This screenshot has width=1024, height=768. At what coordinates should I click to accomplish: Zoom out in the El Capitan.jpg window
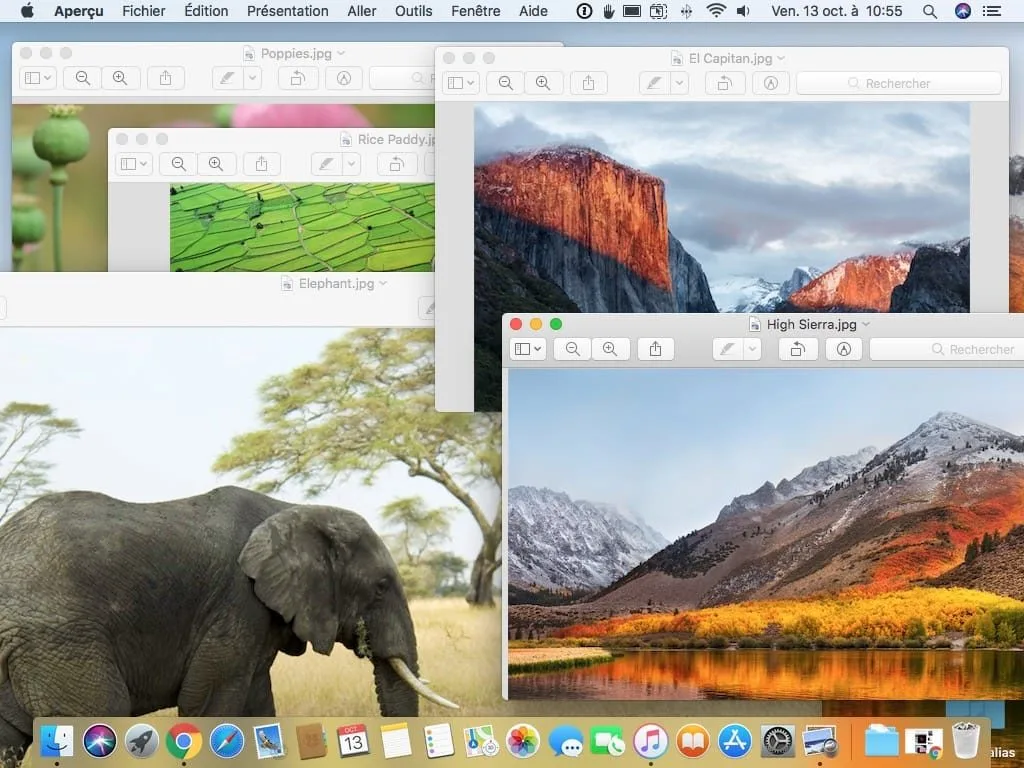(505, 83)
